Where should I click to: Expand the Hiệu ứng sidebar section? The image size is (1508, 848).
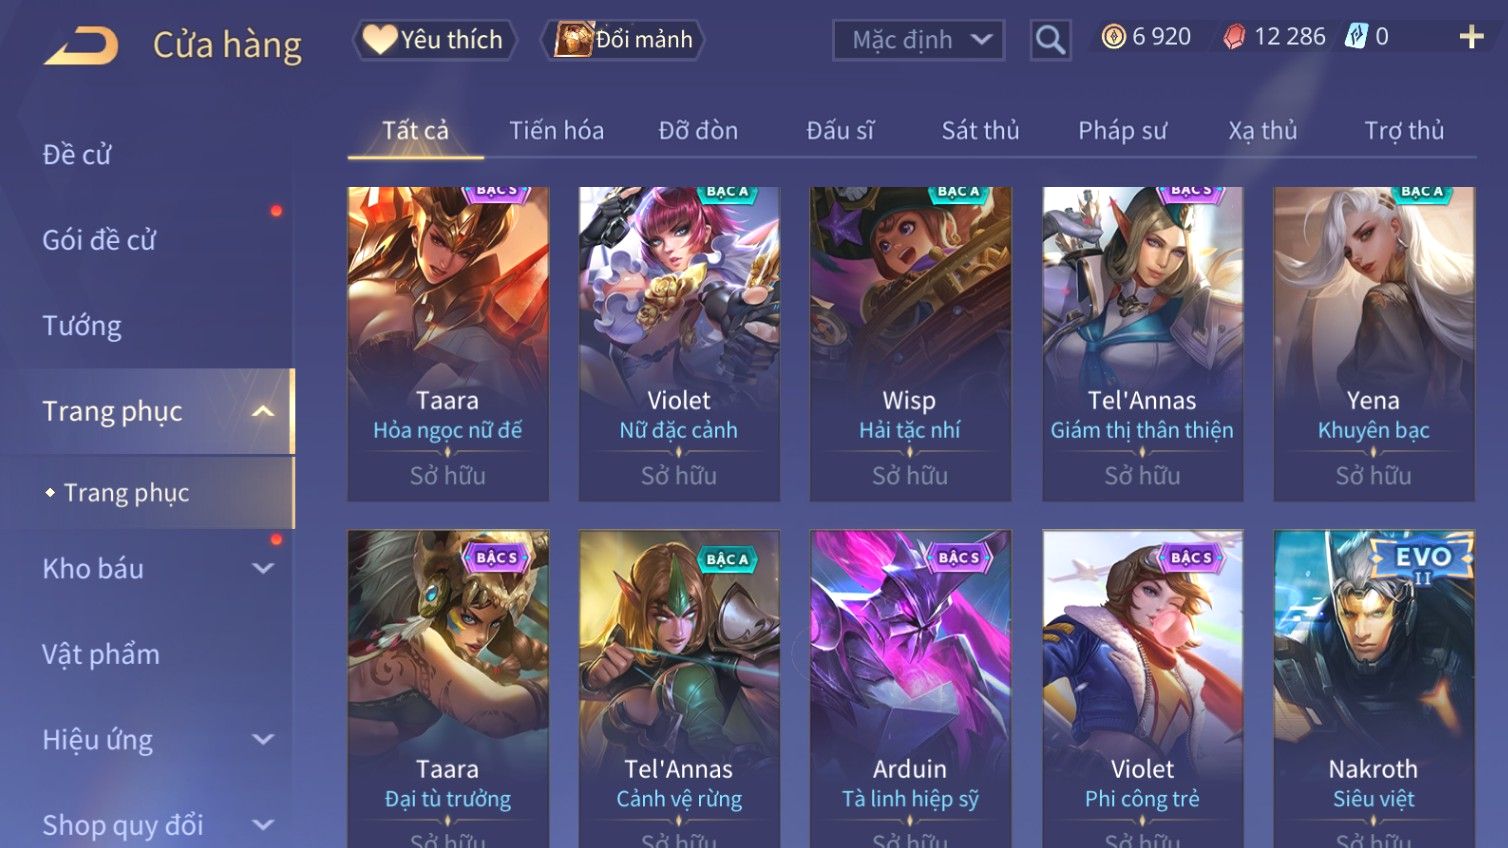(x=263, y=740)
